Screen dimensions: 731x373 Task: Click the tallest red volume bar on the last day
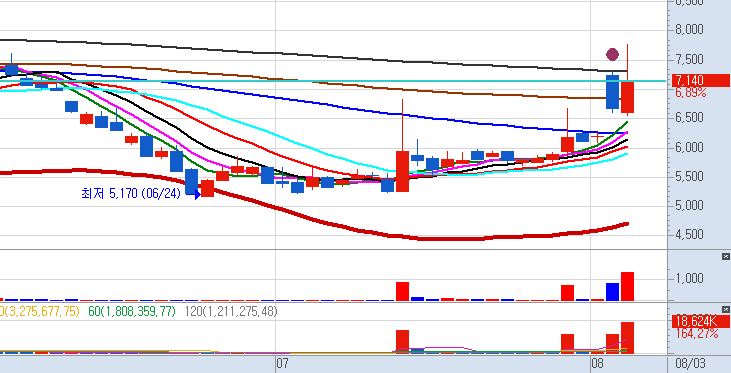tap(628, 286)
